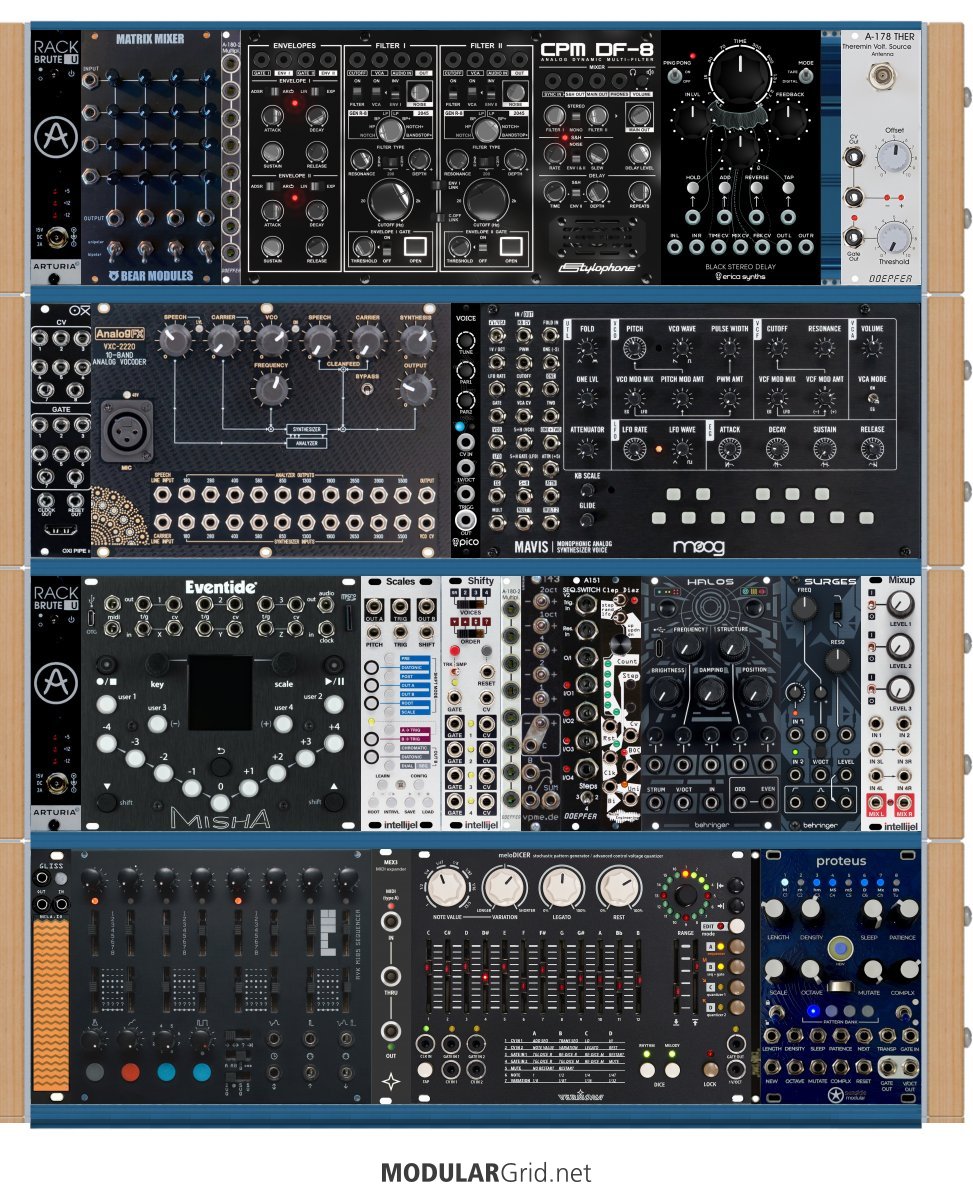
Task: Adjust the Mixup Level 3 knob
Action: point(900,688)
